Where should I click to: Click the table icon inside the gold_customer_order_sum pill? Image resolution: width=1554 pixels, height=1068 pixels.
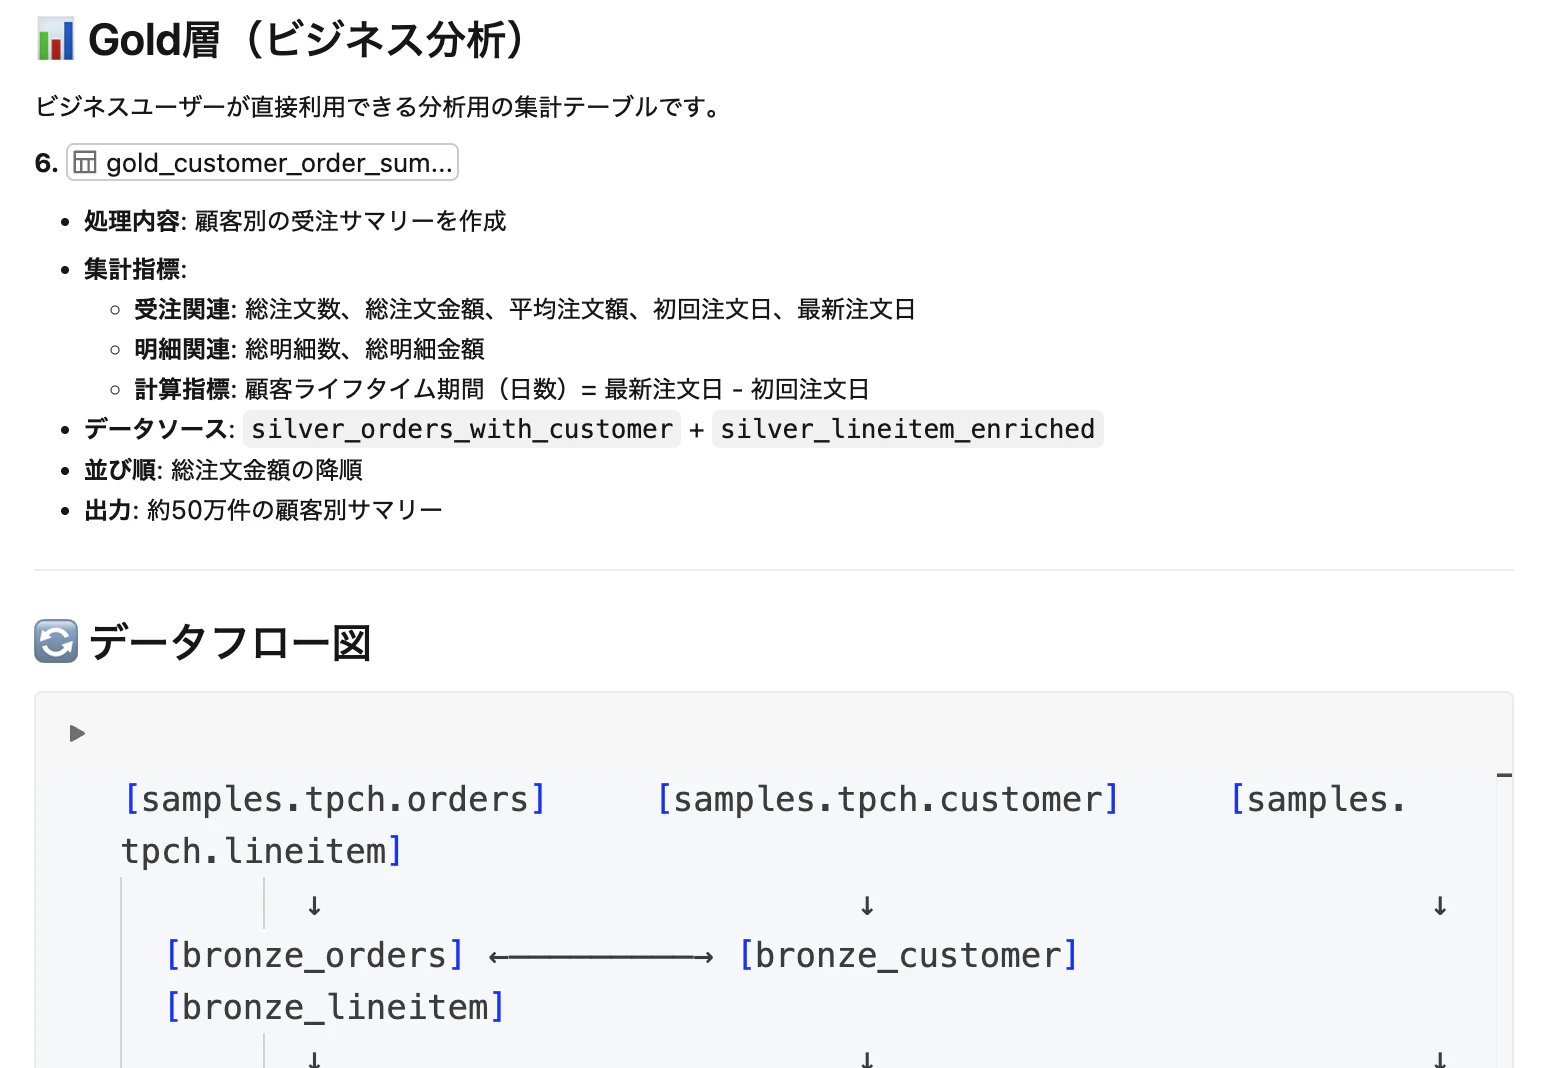click(x=86, y=162)
